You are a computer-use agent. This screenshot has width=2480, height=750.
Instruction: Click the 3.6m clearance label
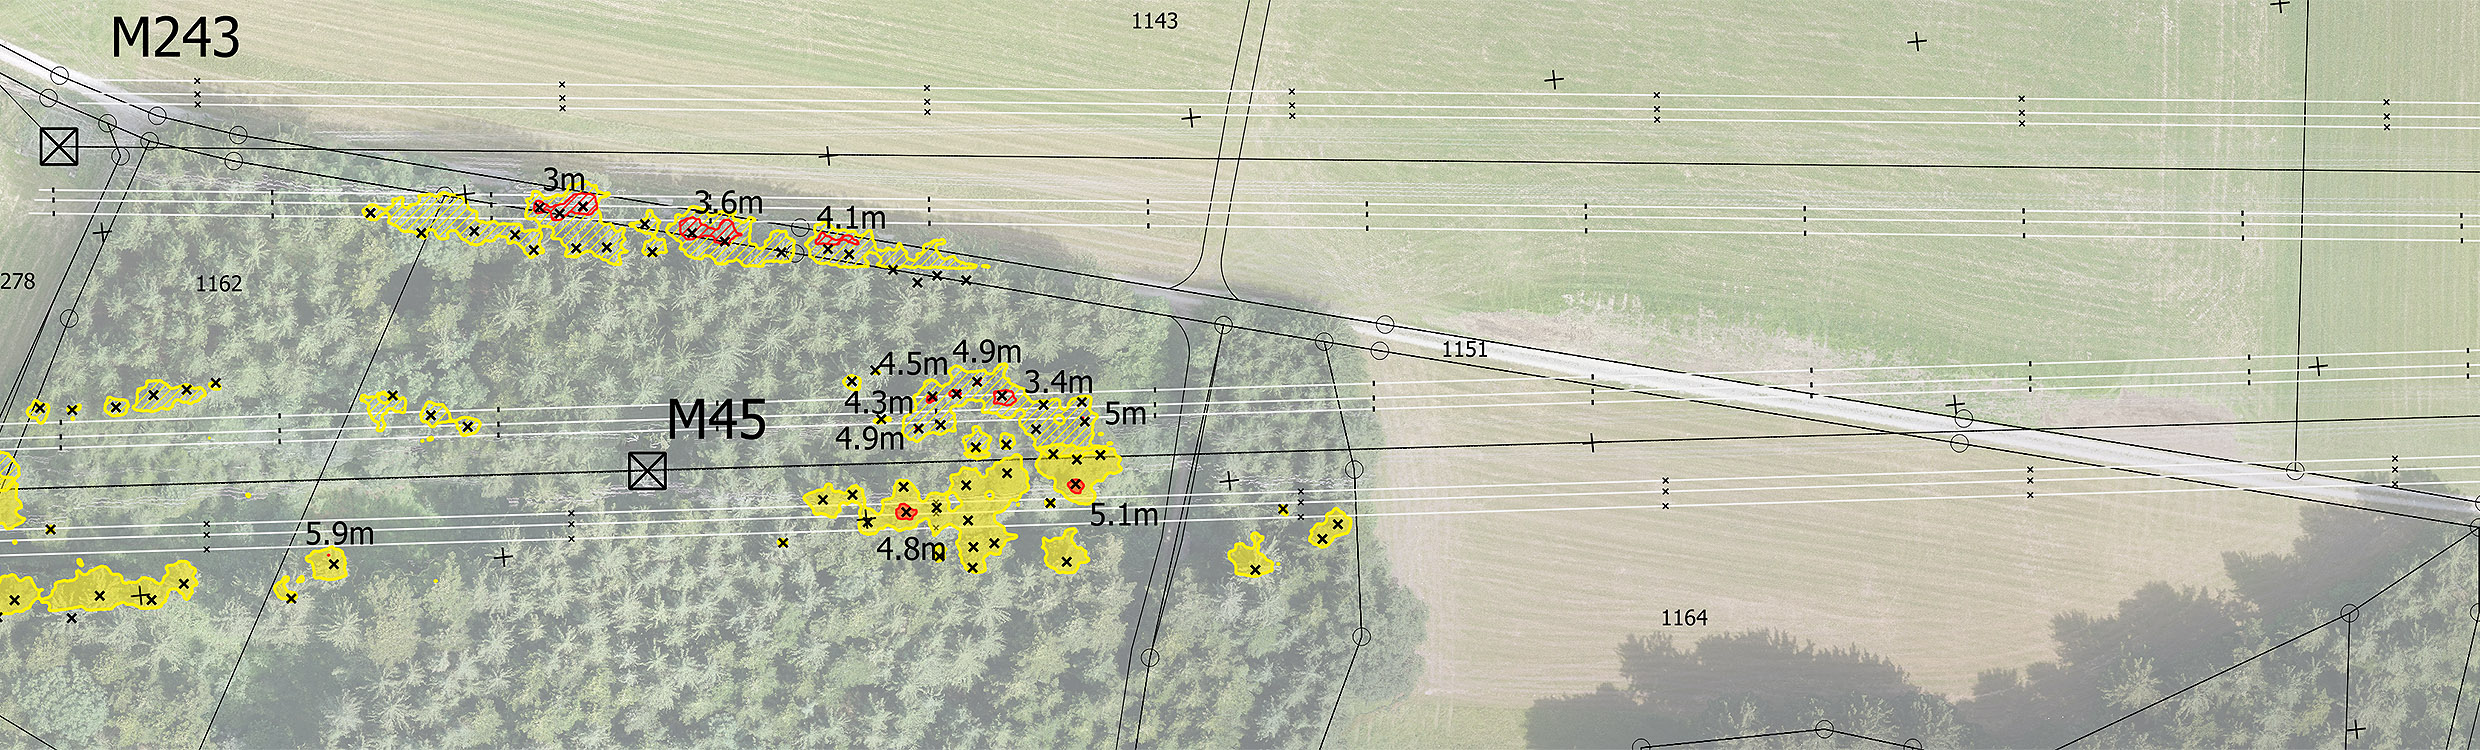pos(729,203)
